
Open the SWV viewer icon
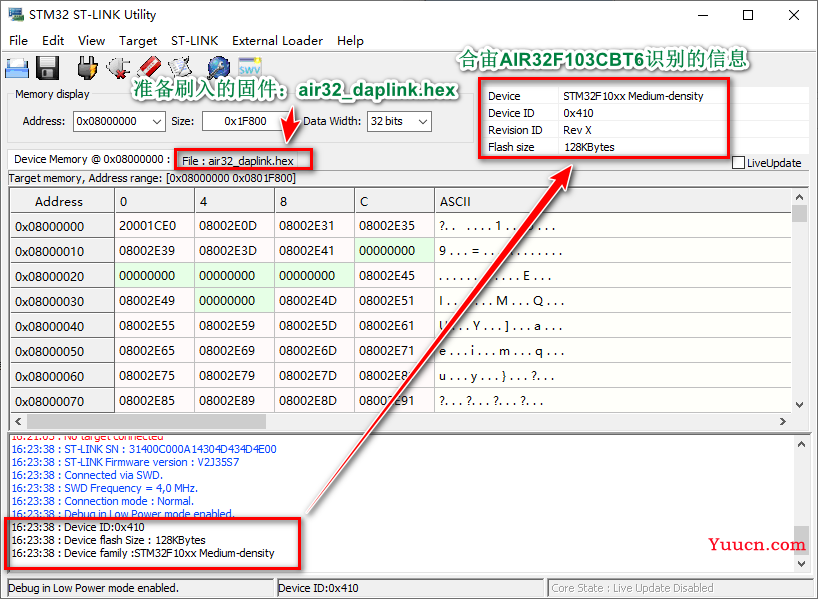coord(249,67)
